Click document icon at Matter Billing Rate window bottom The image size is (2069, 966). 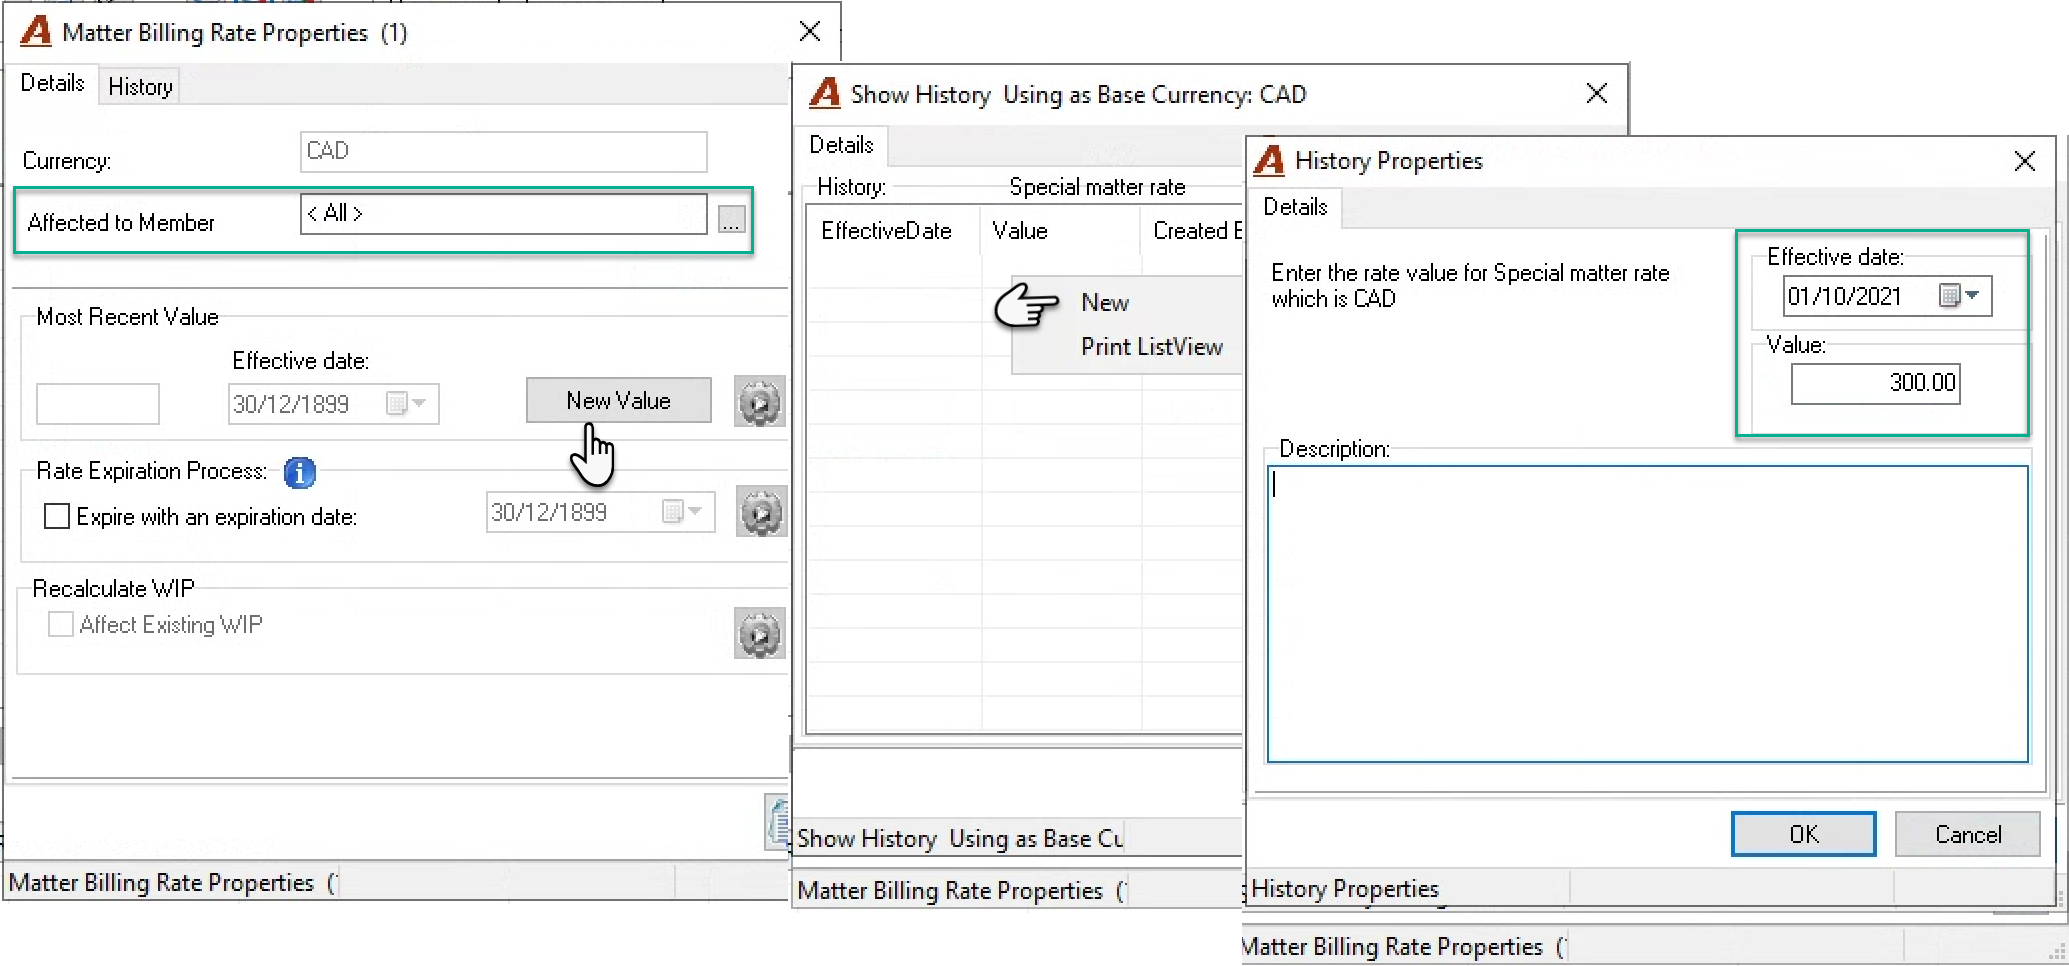pyautogui.click(x=778, y=823)
